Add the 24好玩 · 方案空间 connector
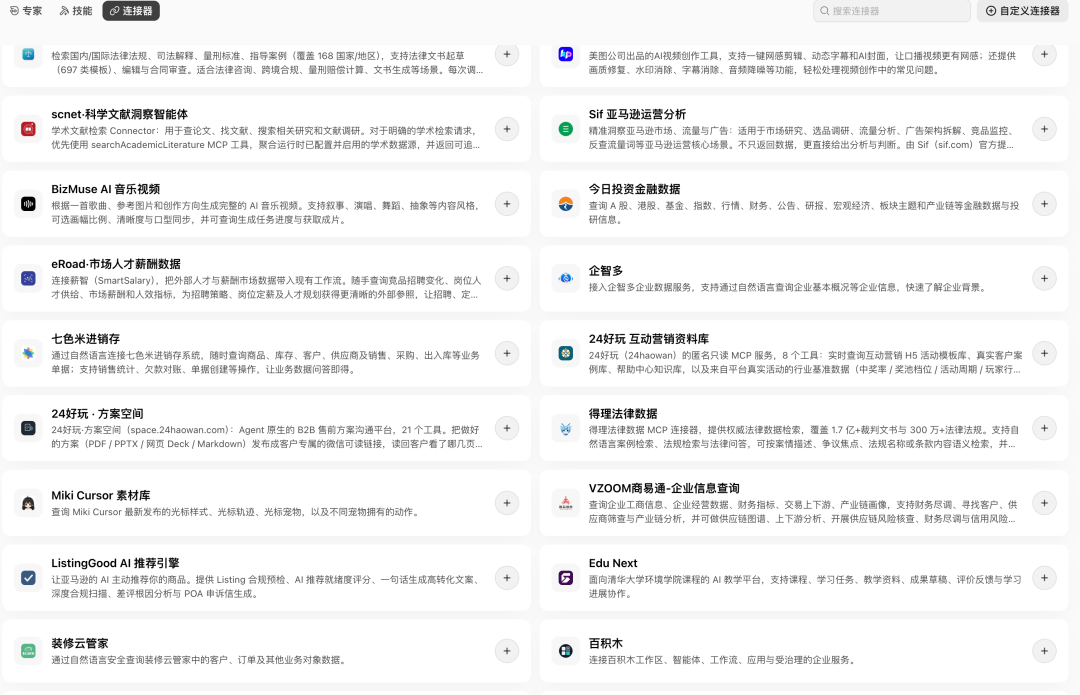Viewport: 1080px width, 695px height. coord(507,428)
